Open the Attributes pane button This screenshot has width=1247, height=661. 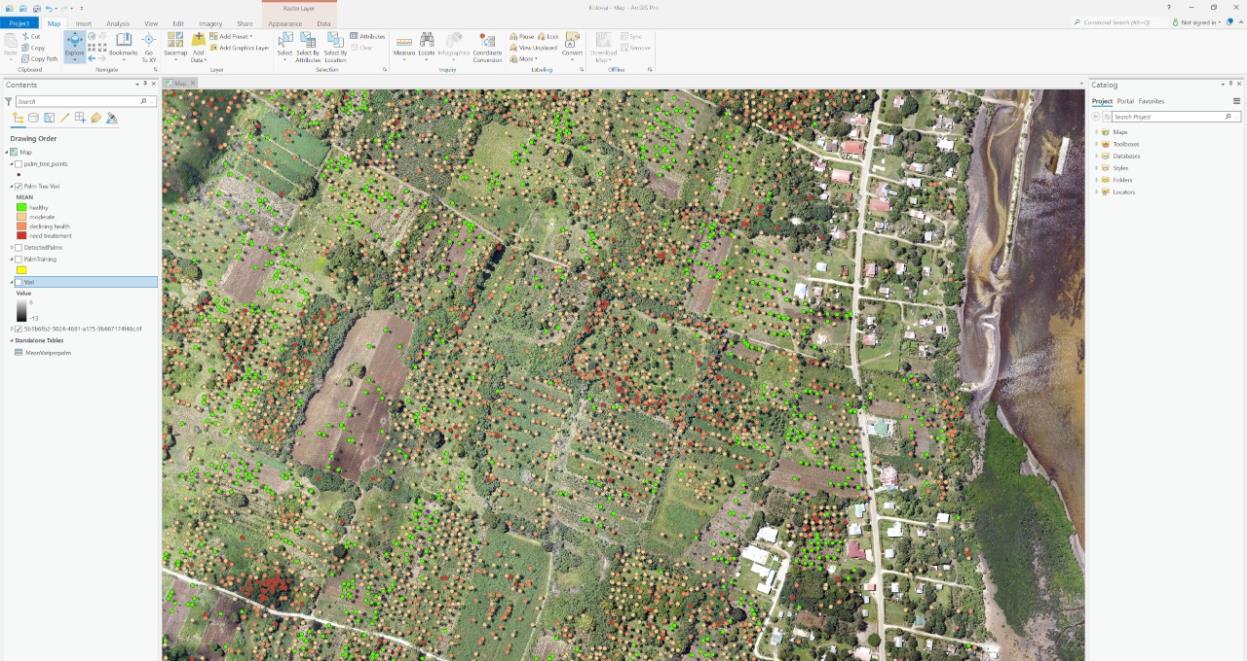pos(368,36)
